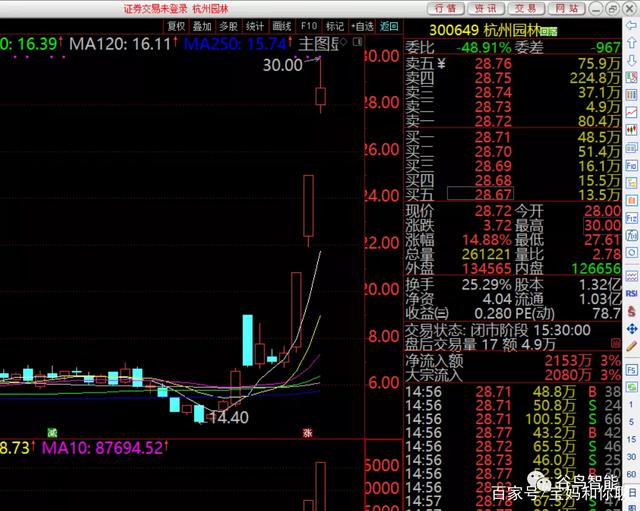Click the small icon right of 盘后交易量 row
This screenshot has height=511, width=640.
tap(616, 343)
